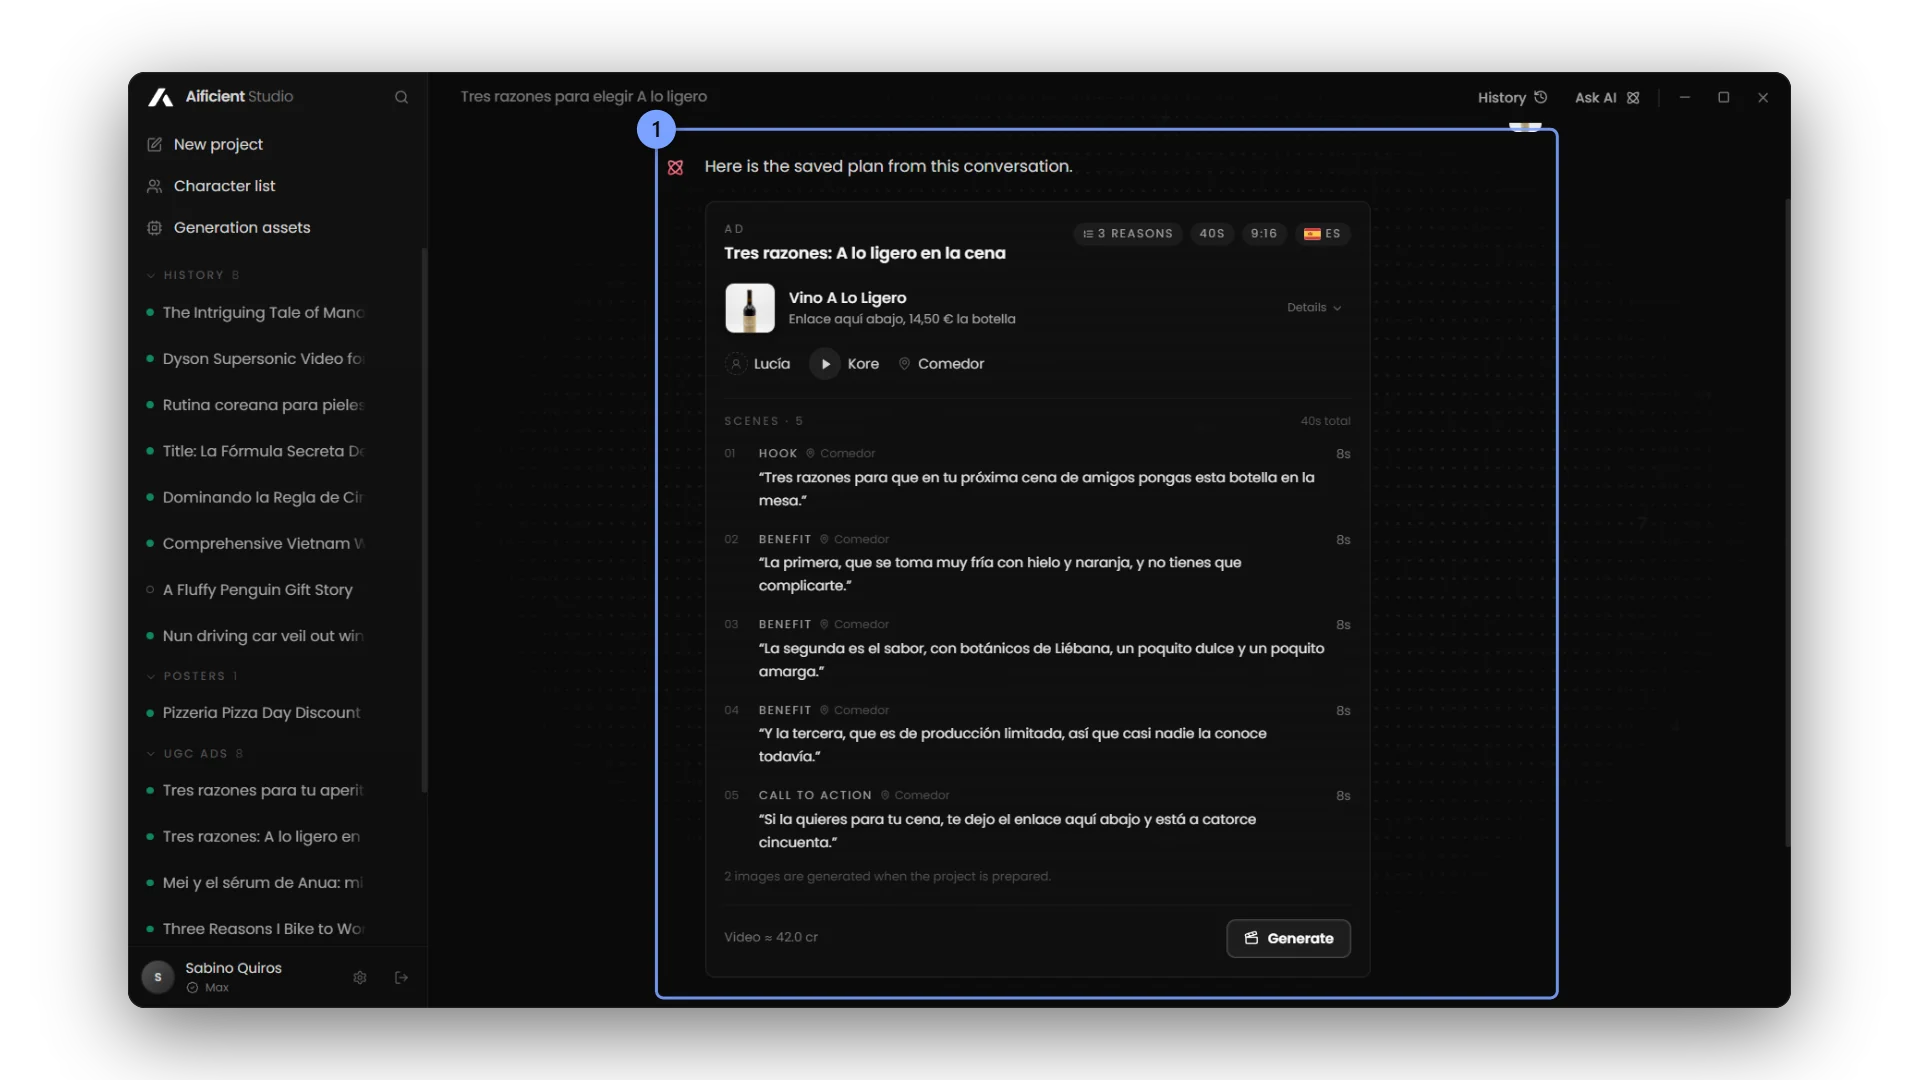Open 'Title: La Fórmula Secreta' project
This screenshot has width=1920, height=1080.
pos(263,451)
